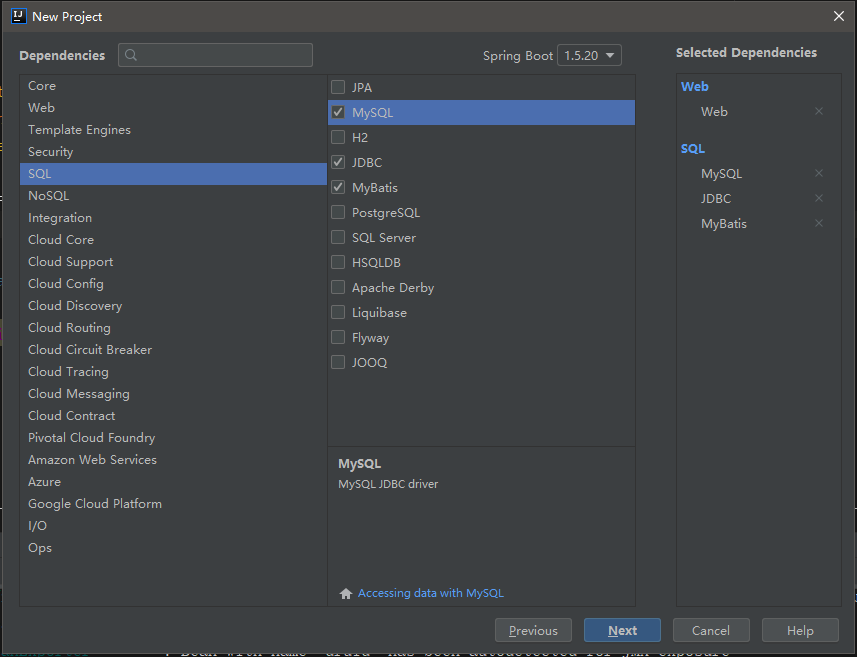
Task: Click the SQL group header in Selected Dependencies
Action: click(x=693, y=149)
